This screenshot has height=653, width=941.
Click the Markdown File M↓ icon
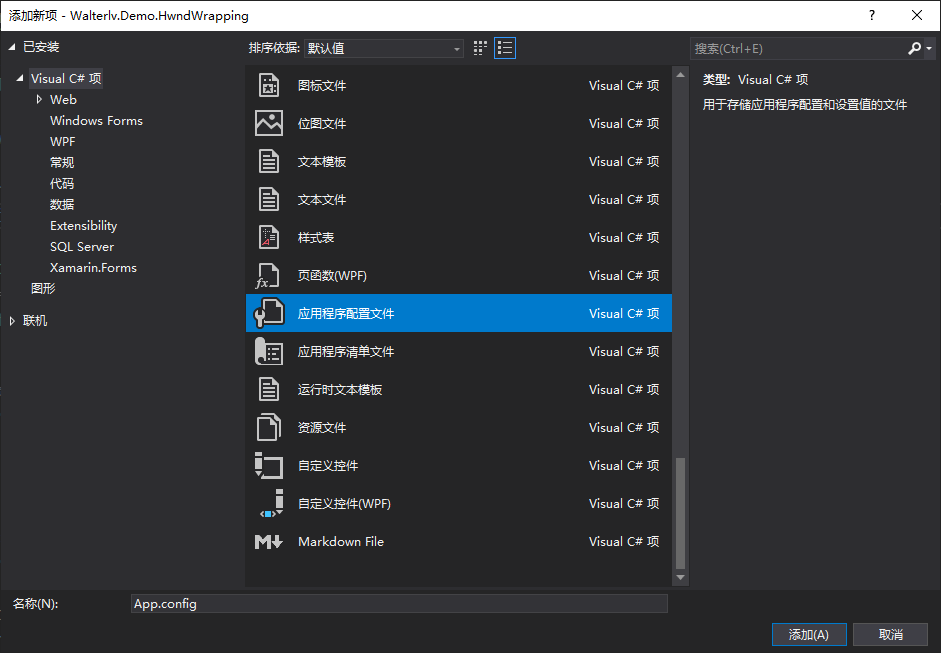268,541
